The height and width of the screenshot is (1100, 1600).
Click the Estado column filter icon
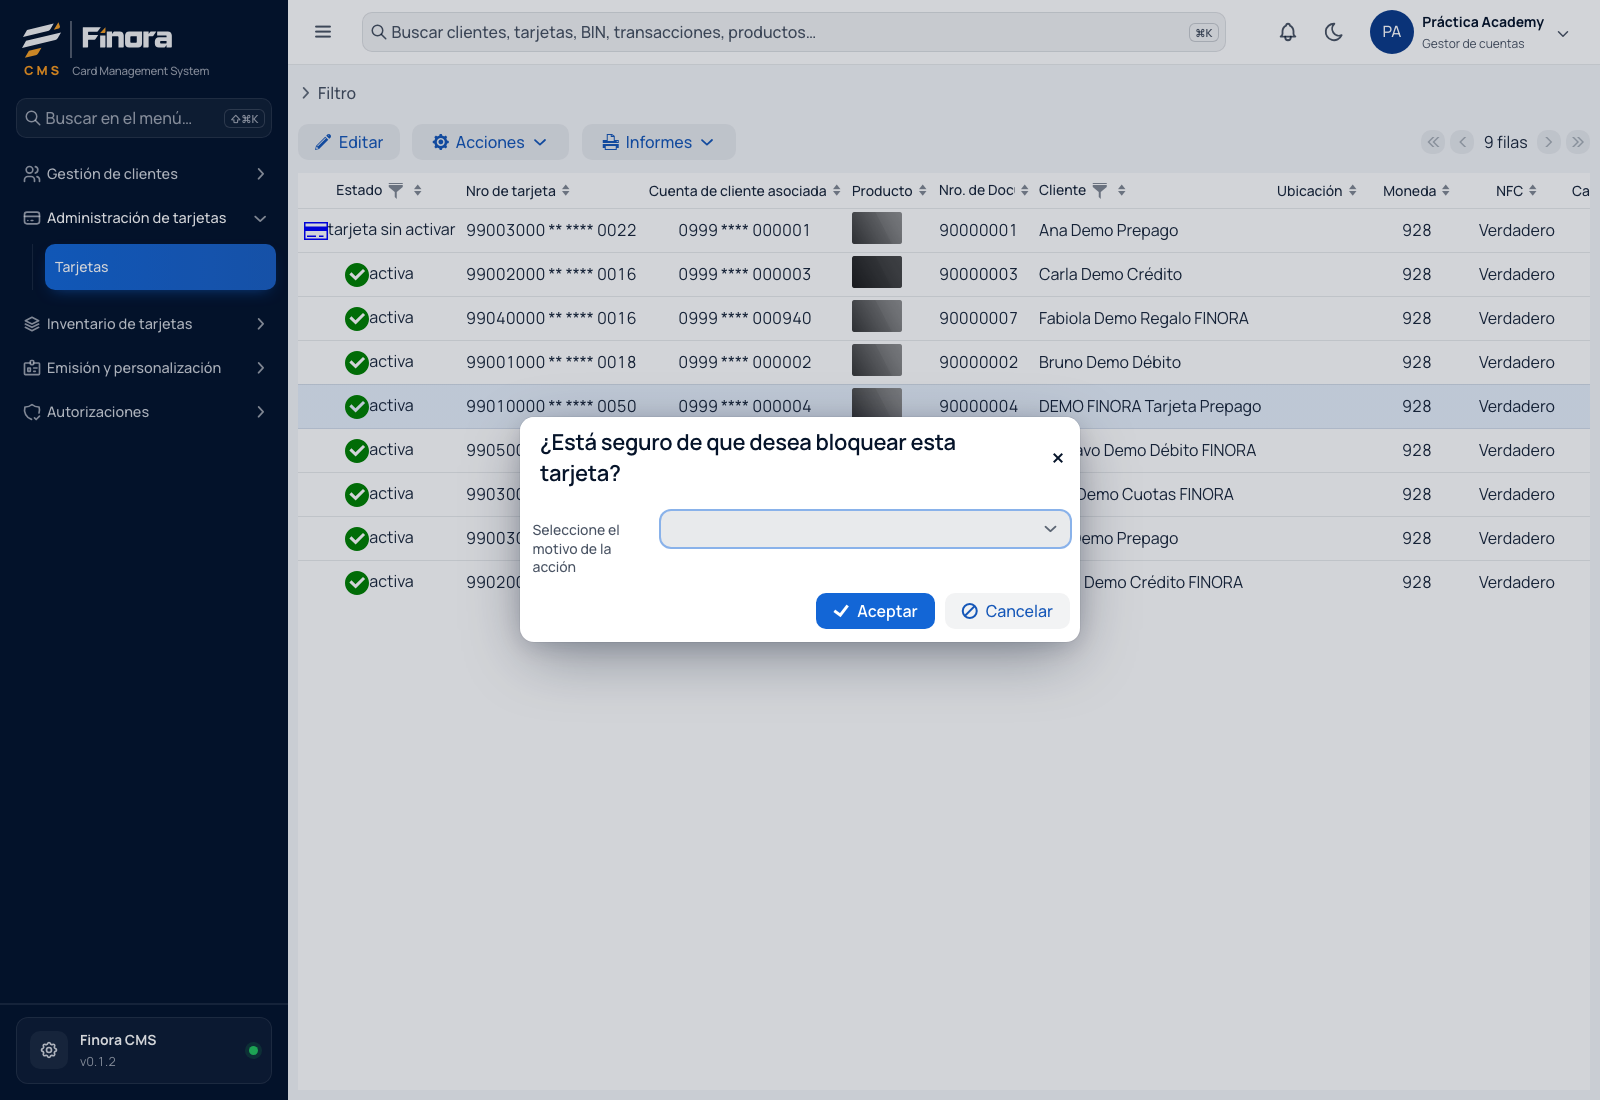pyautogui.click(x=396, y=190)
